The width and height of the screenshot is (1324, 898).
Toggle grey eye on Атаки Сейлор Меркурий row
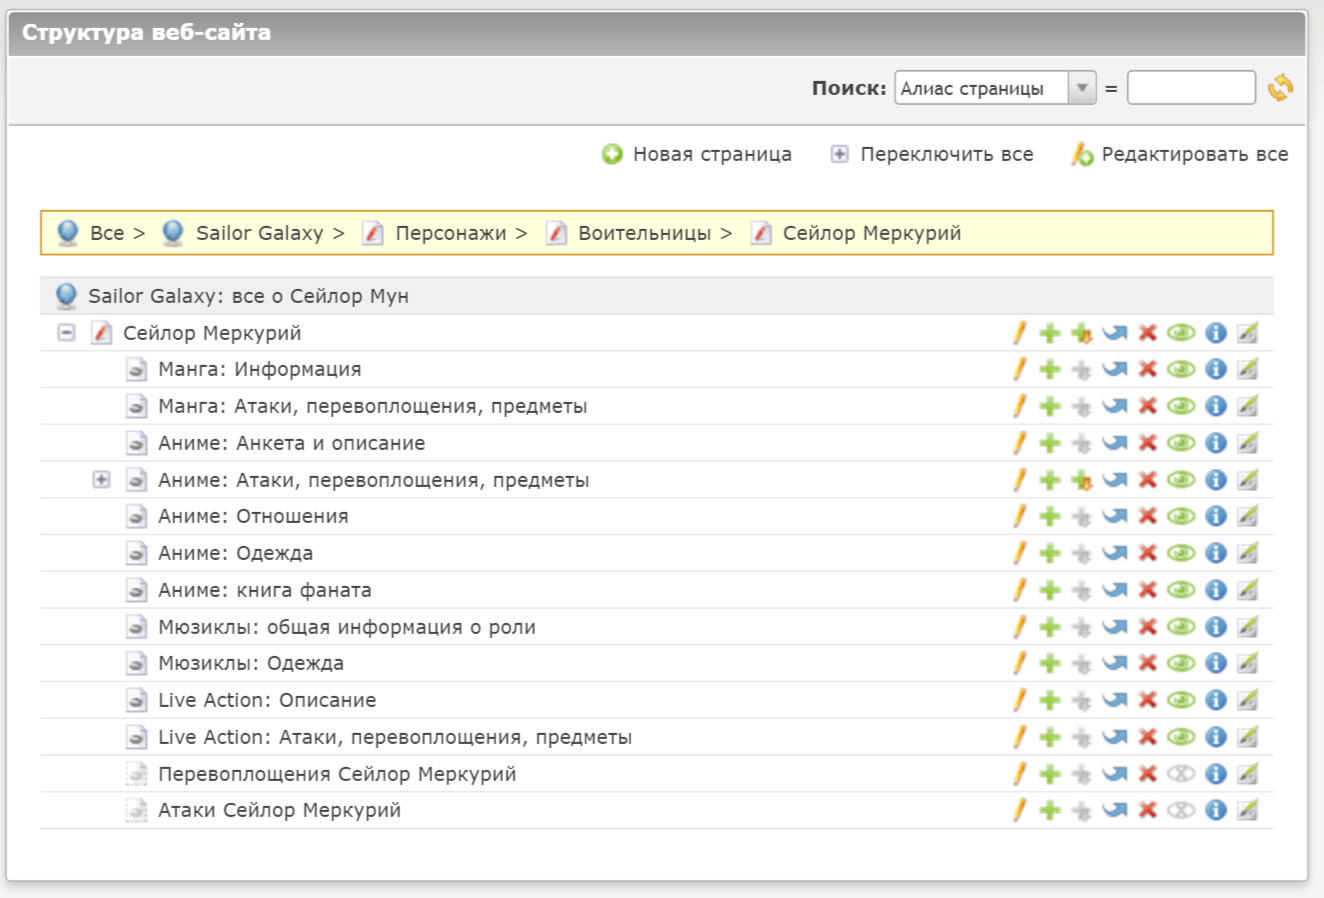pyautogui.click(x=1181, y=811)
